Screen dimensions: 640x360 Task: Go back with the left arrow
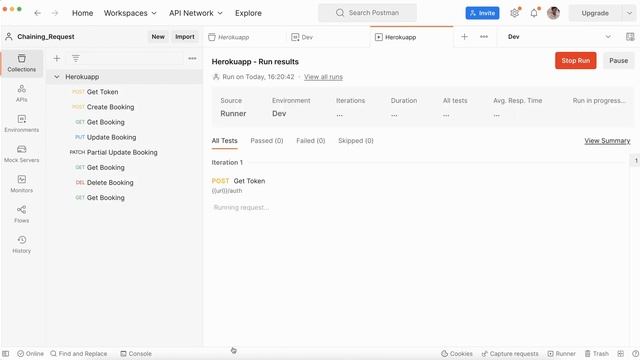(38, 13)
